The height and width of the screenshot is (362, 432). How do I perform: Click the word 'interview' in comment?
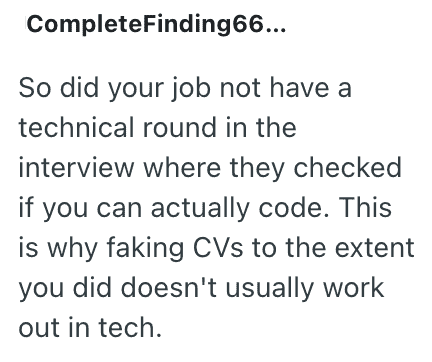coord(76,168)
